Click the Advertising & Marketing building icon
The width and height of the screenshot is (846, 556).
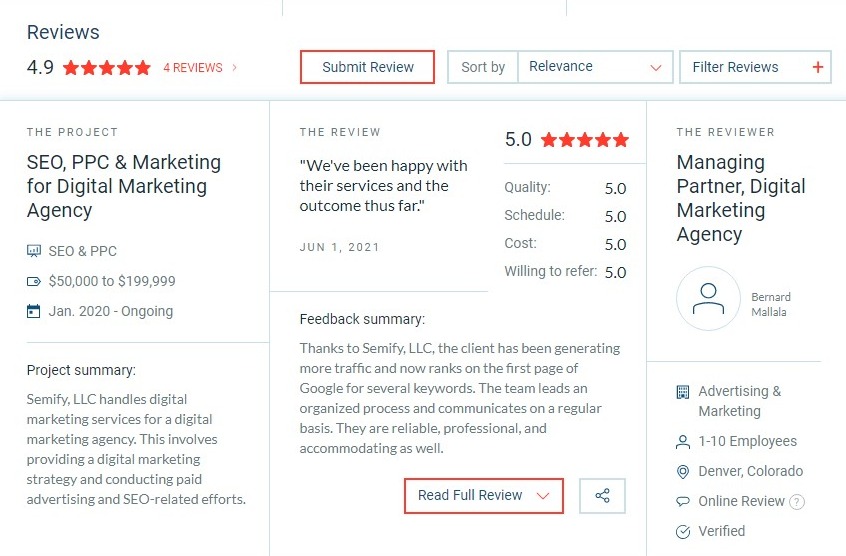[x=683, y=392]
